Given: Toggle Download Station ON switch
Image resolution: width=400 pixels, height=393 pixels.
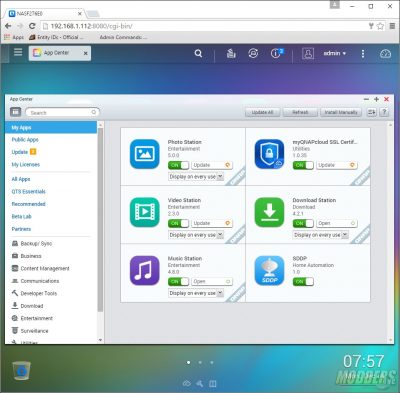Looking at the screenshot, I should [303, 223].
